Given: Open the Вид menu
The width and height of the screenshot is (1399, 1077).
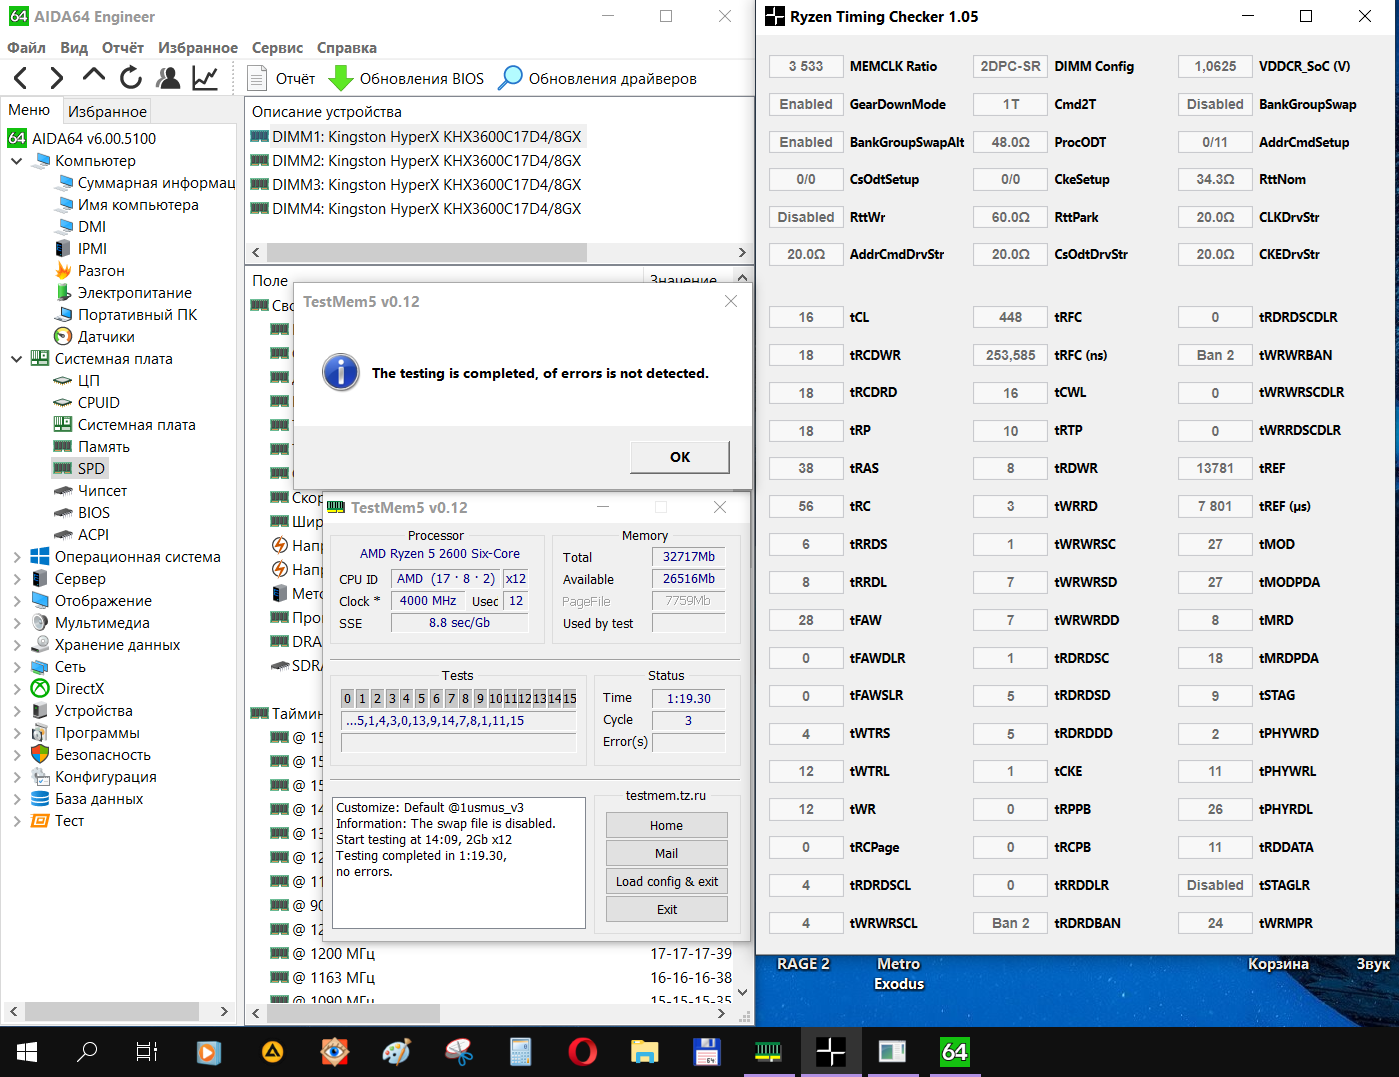Looking at the screenshot, I should click(74, 48).
